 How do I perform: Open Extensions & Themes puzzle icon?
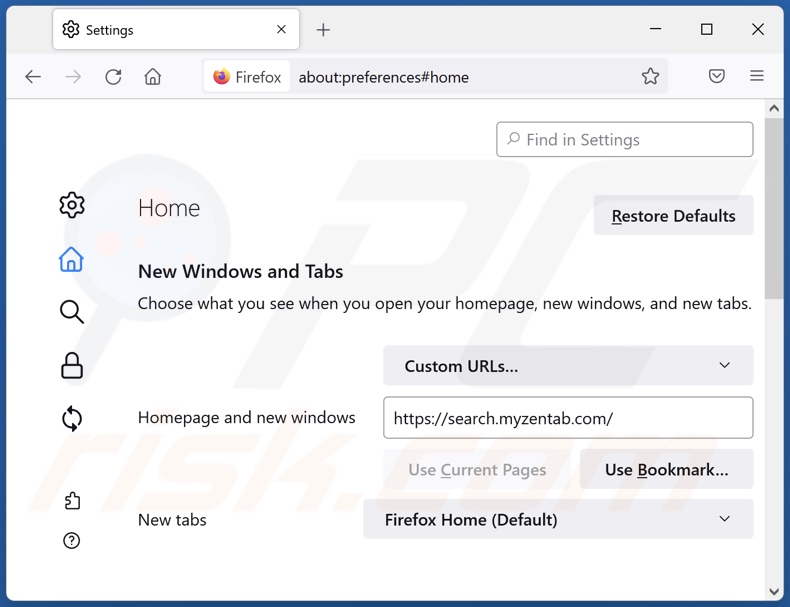pos(71,500)
